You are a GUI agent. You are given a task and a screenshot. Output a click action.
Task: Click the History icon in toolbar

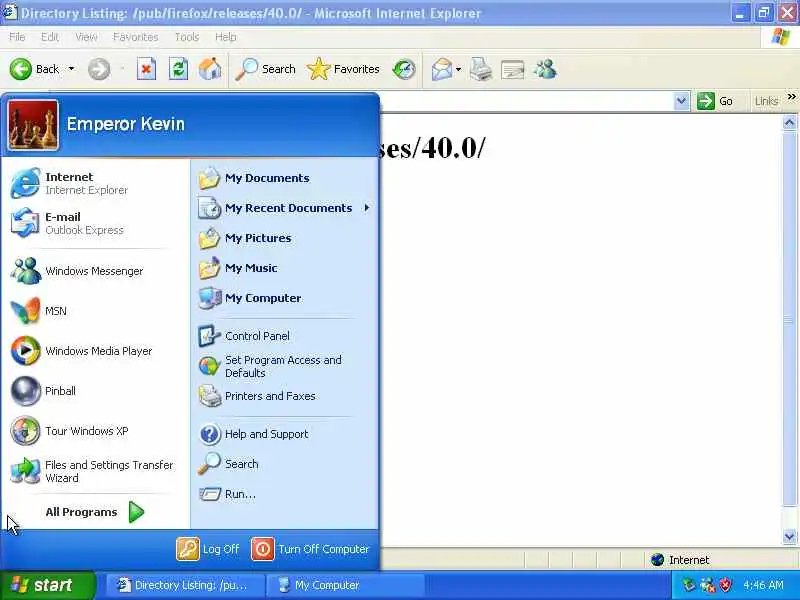[404, 69]
